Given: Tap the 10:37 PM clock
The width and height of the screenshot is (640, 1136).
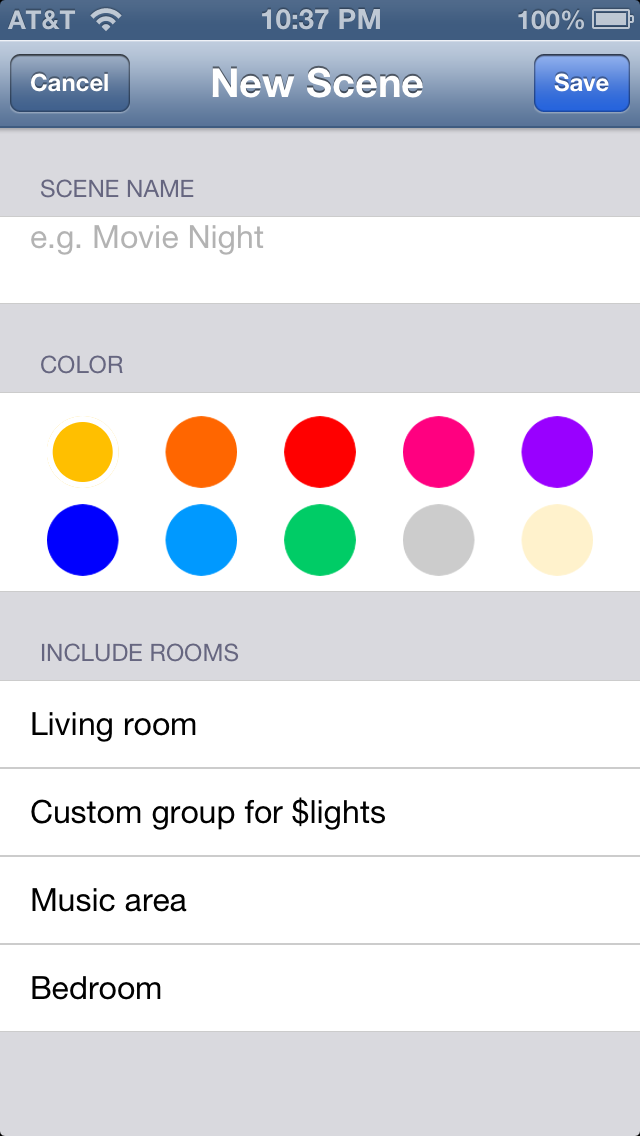Looking at the screenshot, I should click(320, 19).
